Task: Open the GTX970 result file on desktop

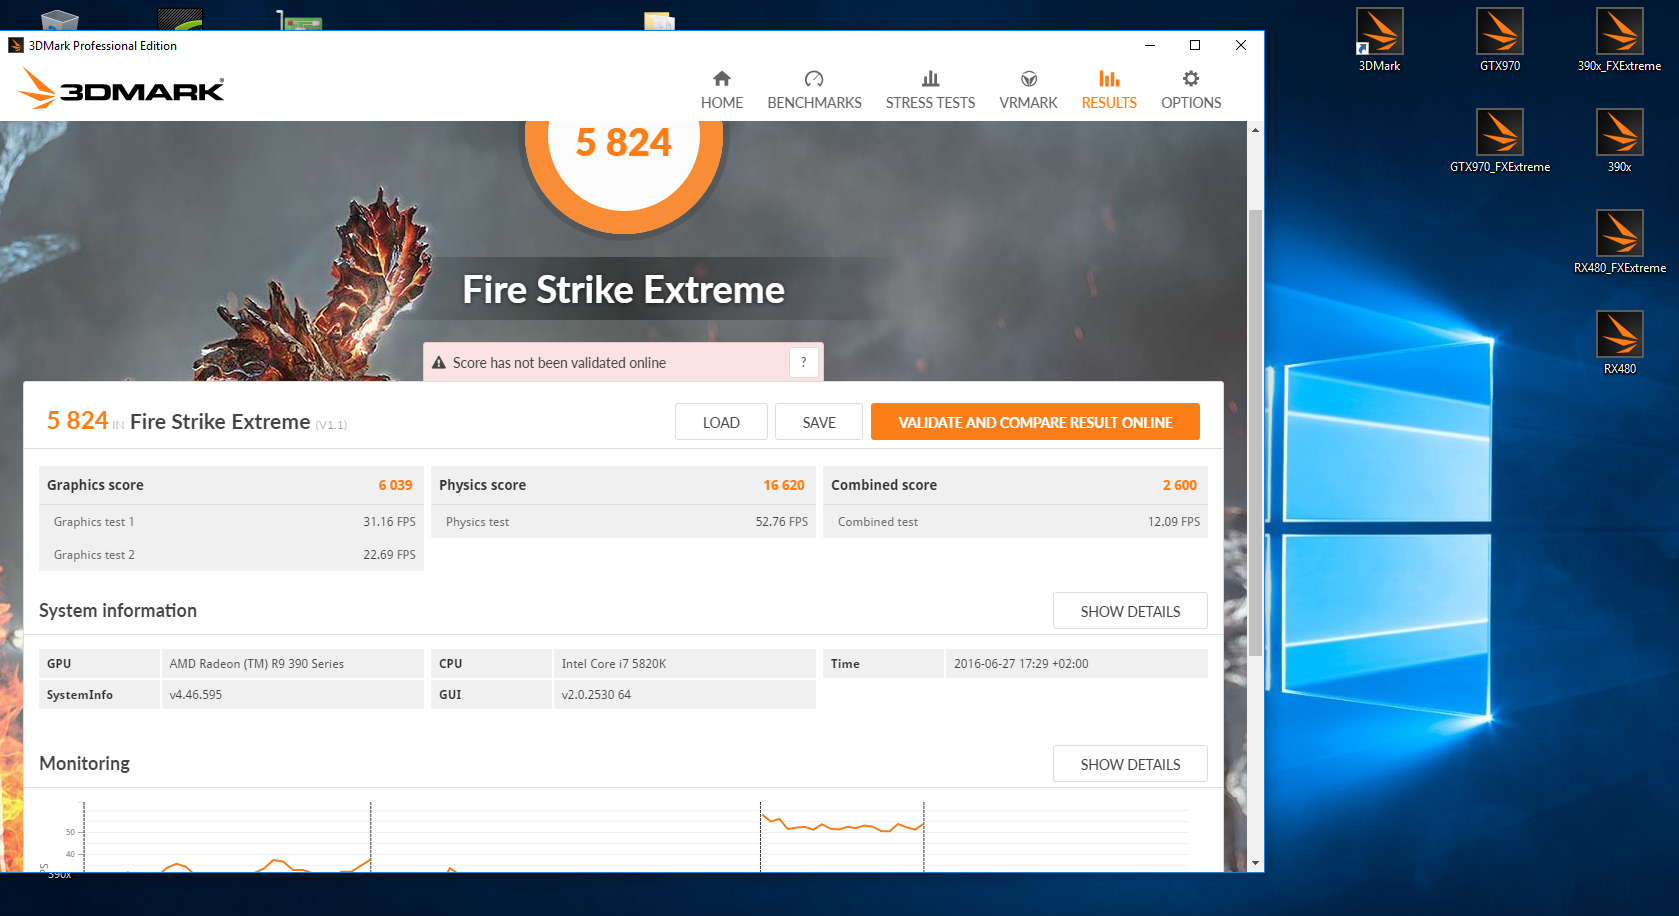Action: 1499,39
